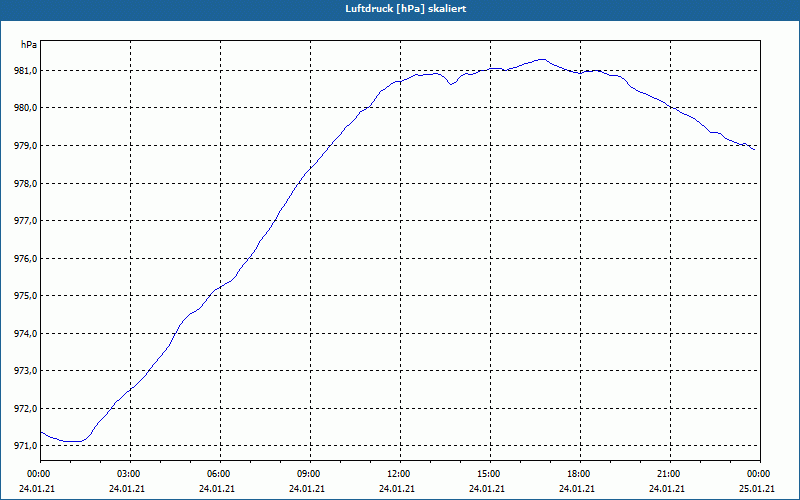Select the 981,0 y-axis label
The image size is (800, 500).
[x=26, y=70]
